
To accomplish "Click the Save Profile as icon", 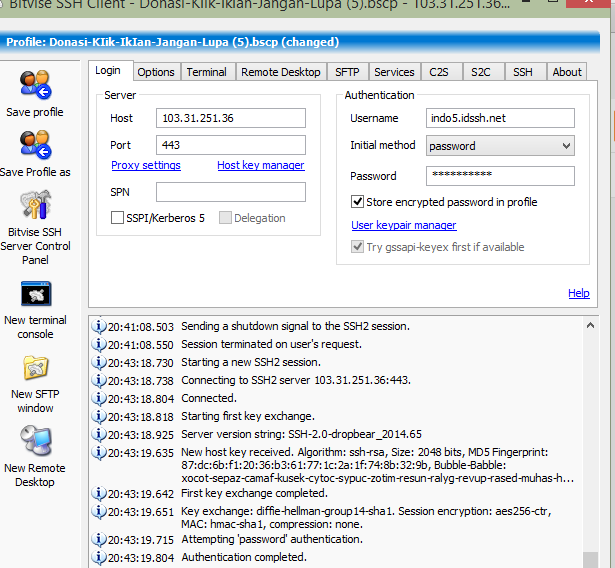I will pos(36,145).
